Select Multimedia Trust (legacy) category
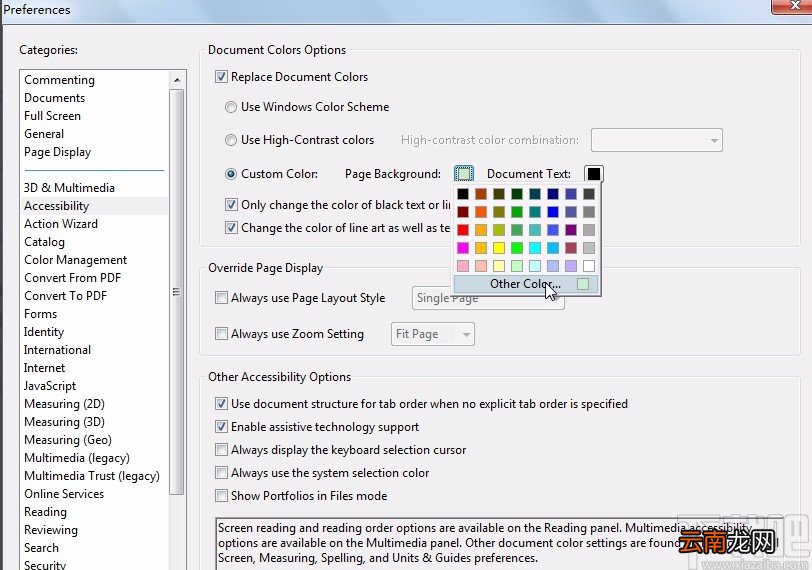 point(92,476)
